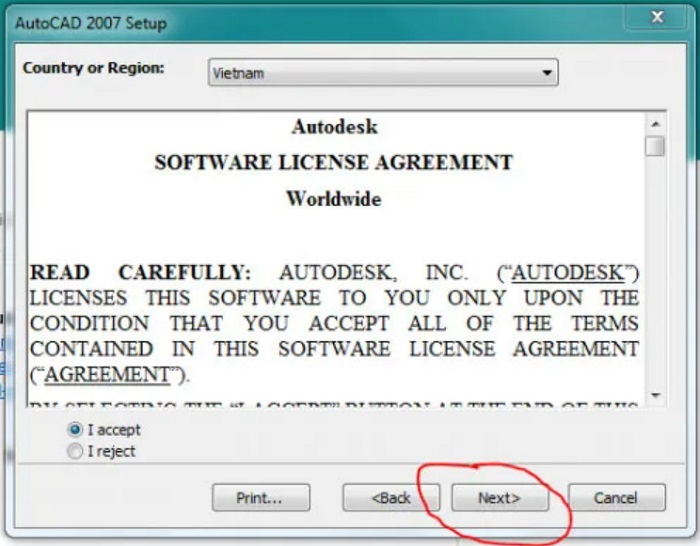This screenshot has width=700, height=546.
Task: Click the "READ CAREFULLY:" bold text
Action: (140, 273)
